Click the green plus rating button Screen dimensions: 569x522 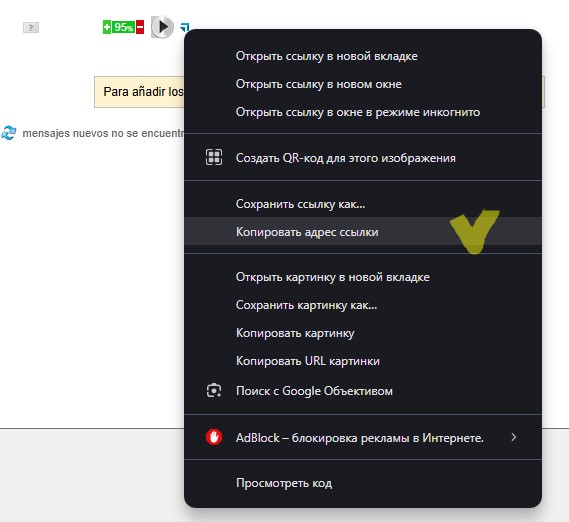pos(107,27)
